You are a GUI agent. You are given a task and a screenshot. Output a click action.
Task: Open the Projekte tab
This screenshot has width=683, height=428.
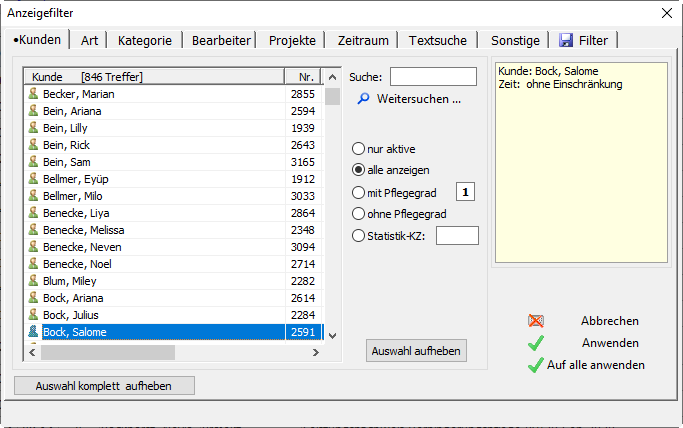click(x=292, y=40)
